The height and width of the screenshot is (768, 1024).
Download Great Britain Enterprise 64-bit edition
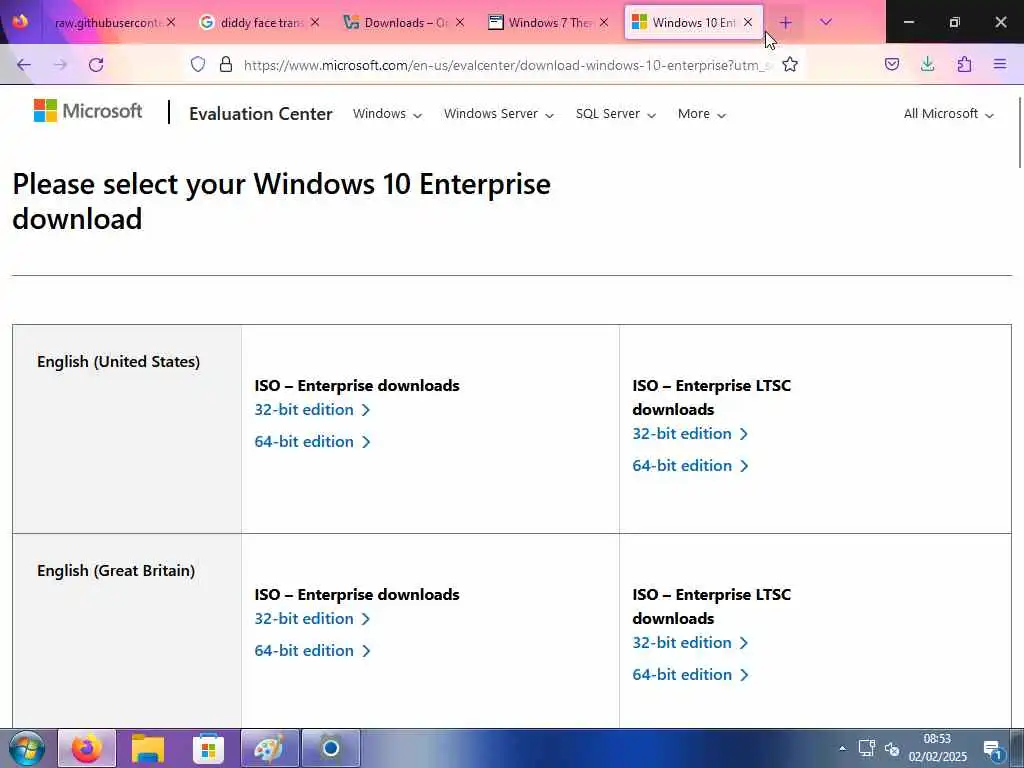coord(312,650)
